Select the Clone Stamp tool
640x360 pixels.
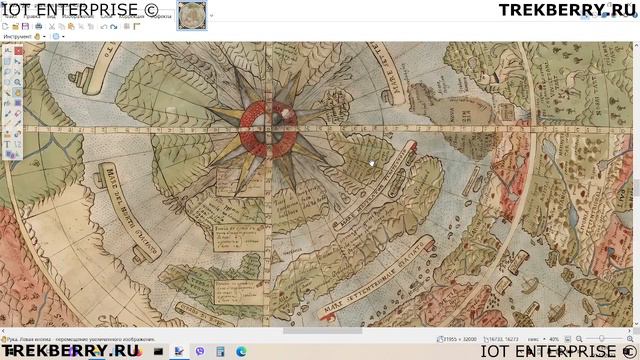[x=7, y=134]
